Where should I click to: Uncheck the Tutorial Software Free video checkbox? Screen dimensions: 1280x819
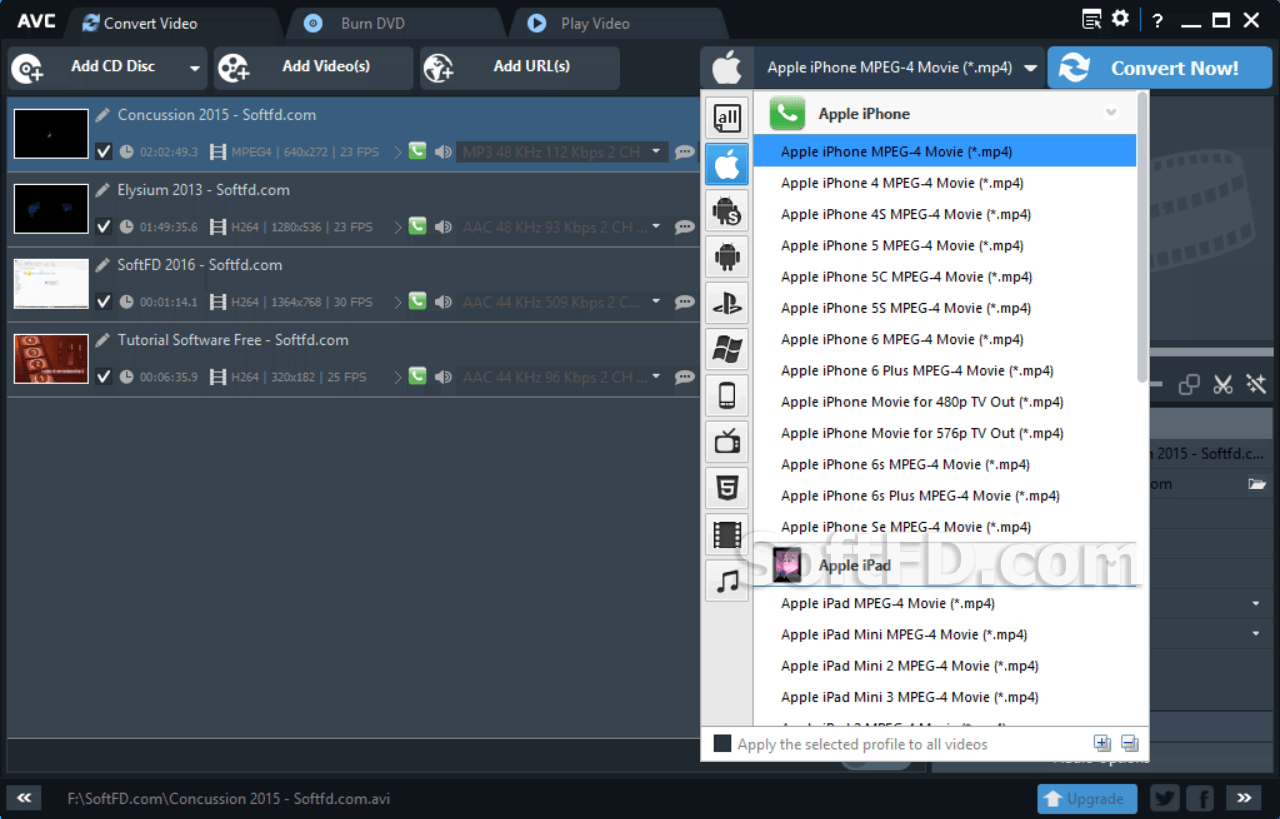pos(104,377)
